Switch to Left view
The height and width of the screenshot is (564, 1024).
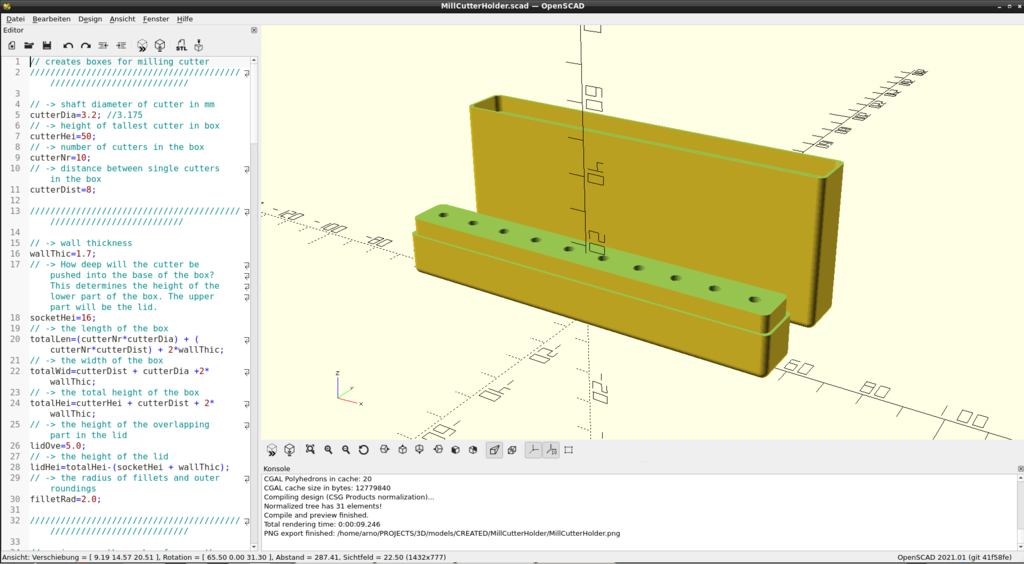tap(438, 450)
